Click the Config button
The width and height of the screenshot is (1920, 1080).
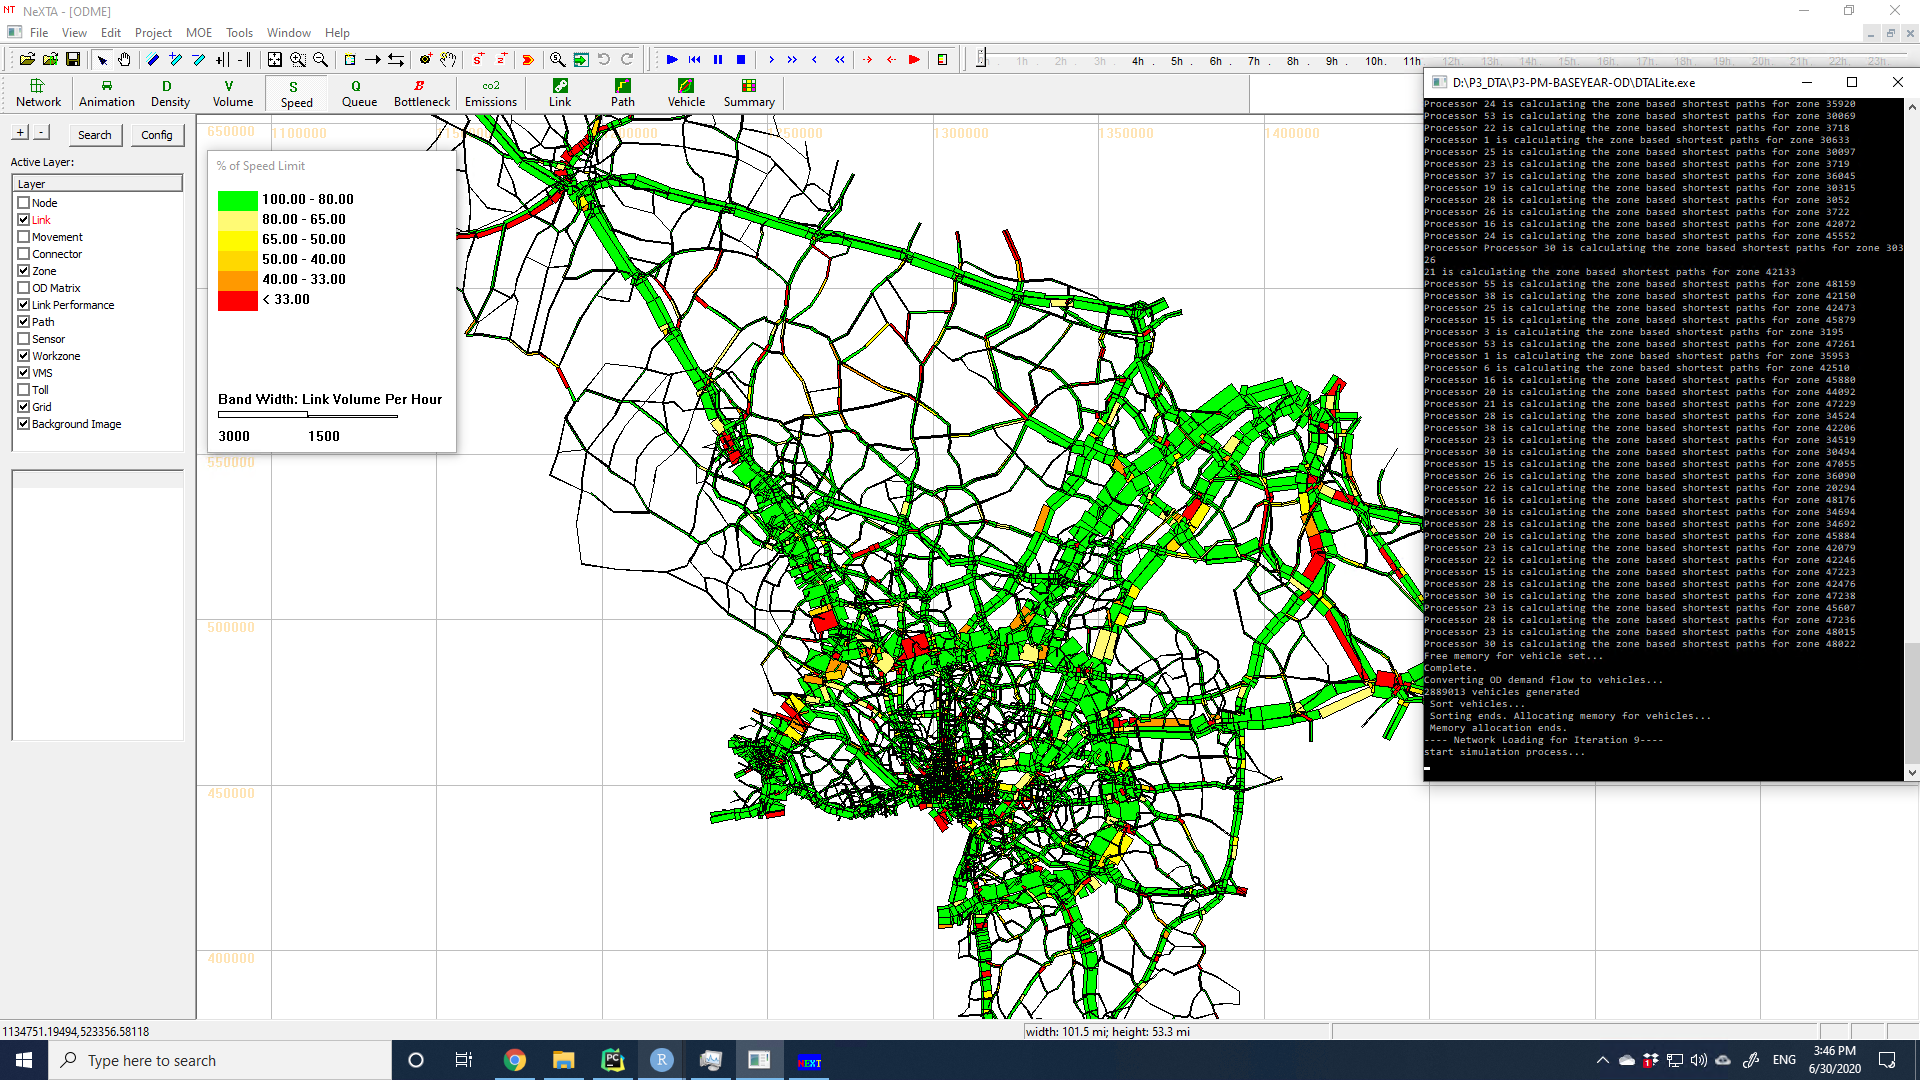click(156, 135)
